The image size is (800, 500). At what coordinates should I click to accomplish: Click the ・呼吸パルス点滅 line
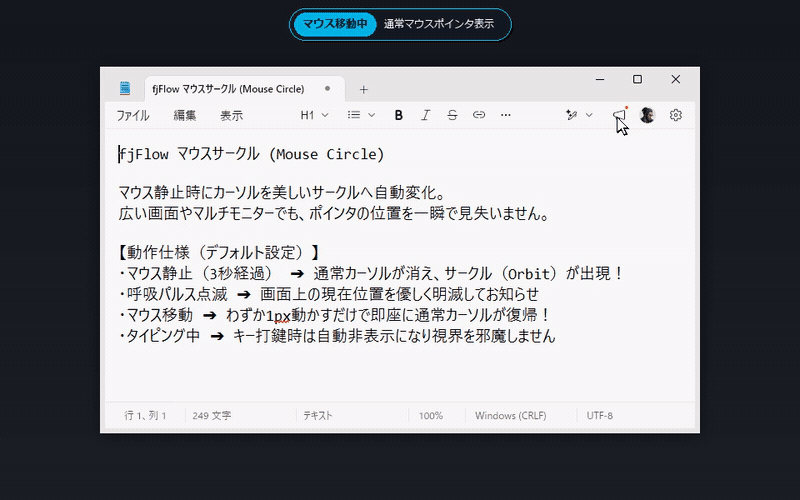point(329,294)
